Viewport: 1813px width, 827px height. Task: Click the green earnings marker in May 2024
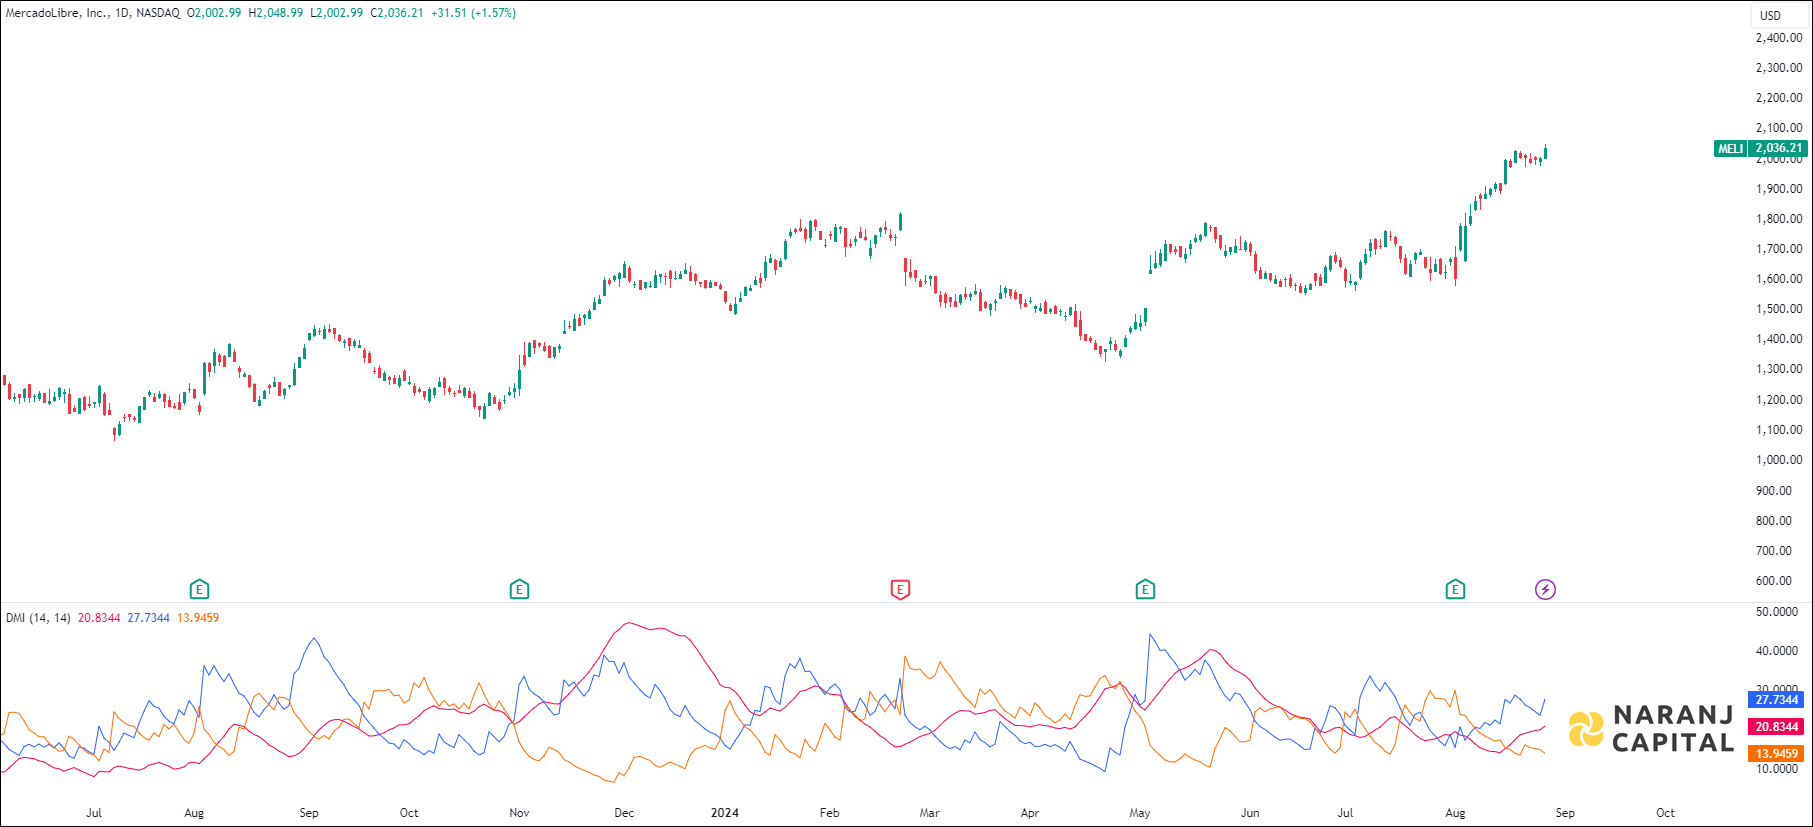click(1145, 589)
